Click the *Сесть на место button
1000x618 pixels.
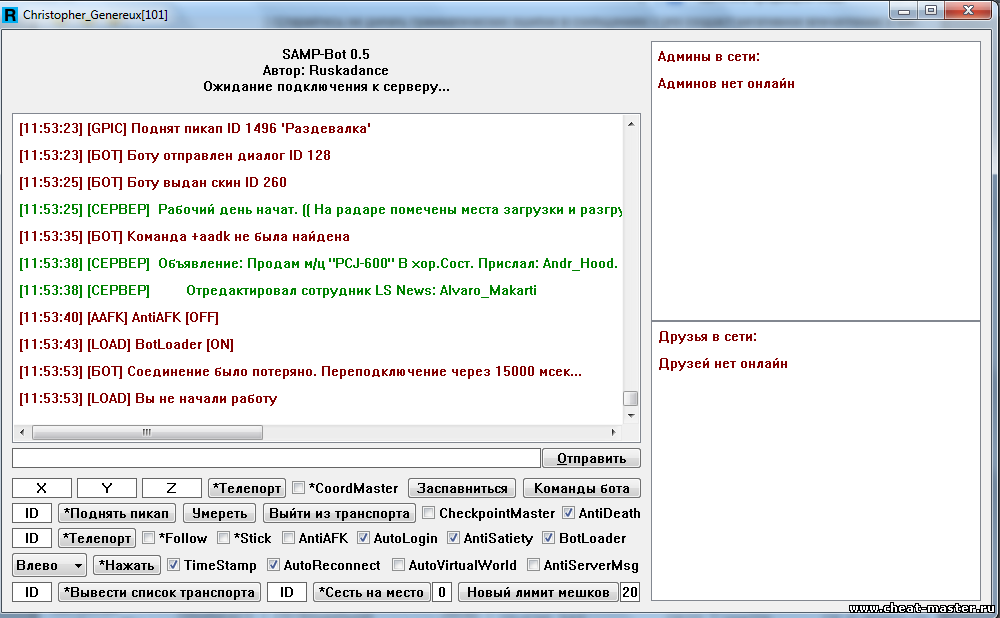(x=371, y=592)
